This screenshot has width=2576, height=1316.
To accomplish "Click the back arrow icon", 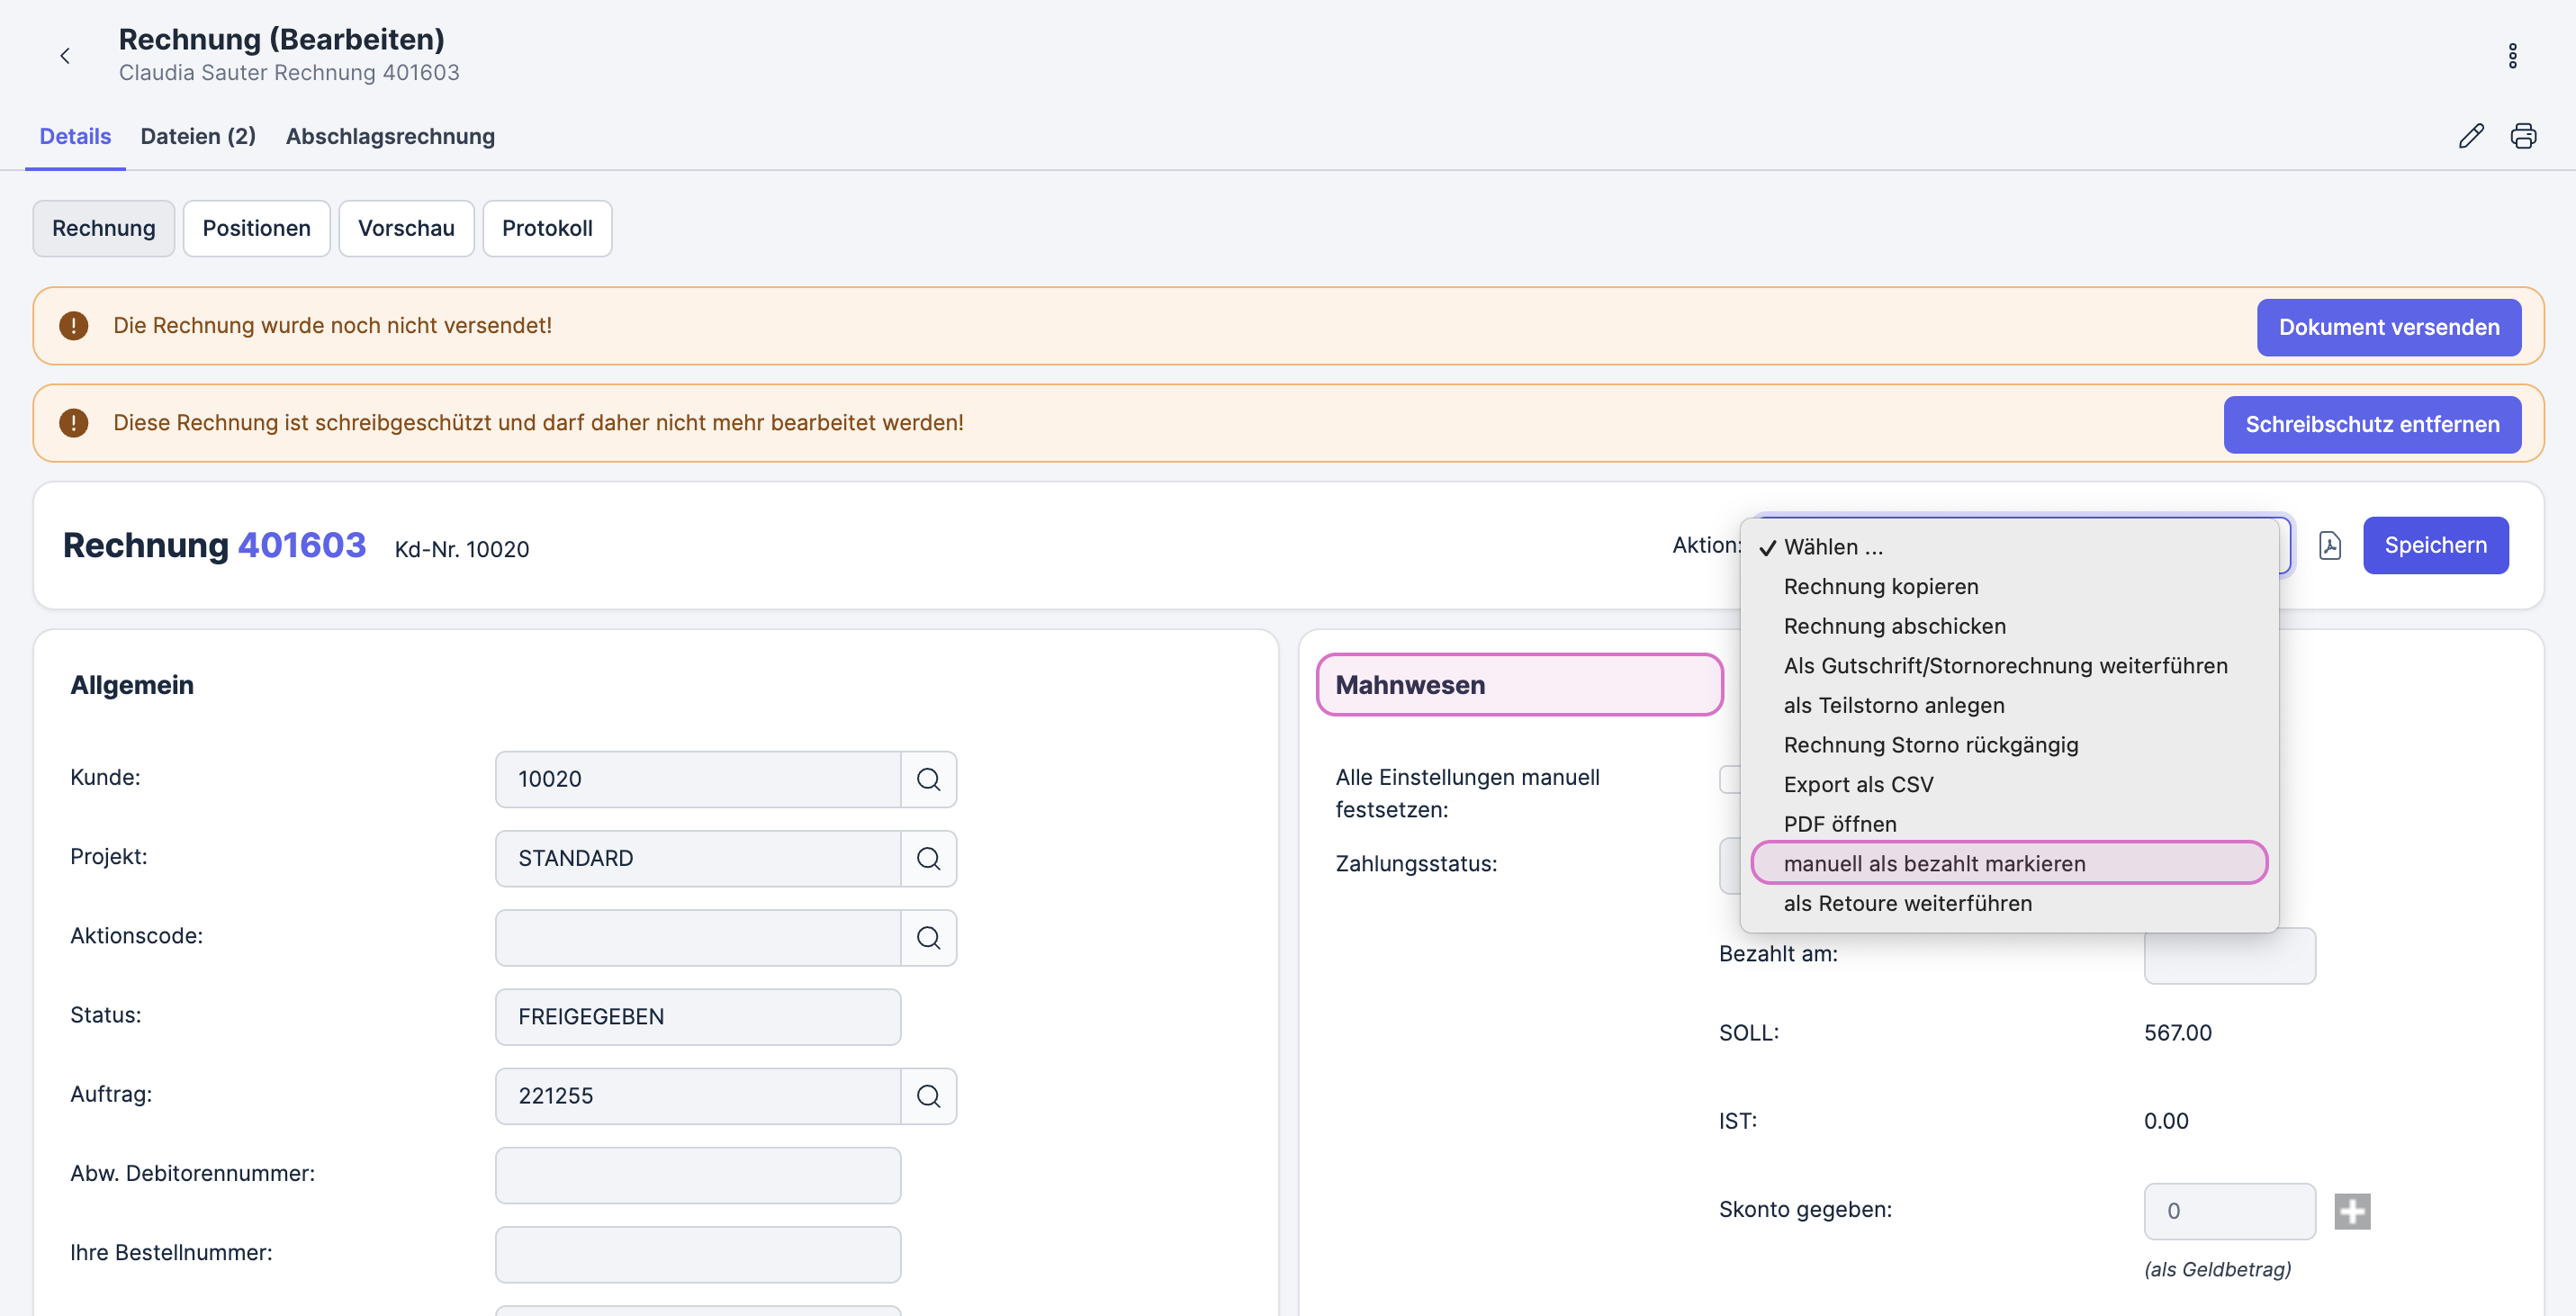I will (x=65, y=56).
